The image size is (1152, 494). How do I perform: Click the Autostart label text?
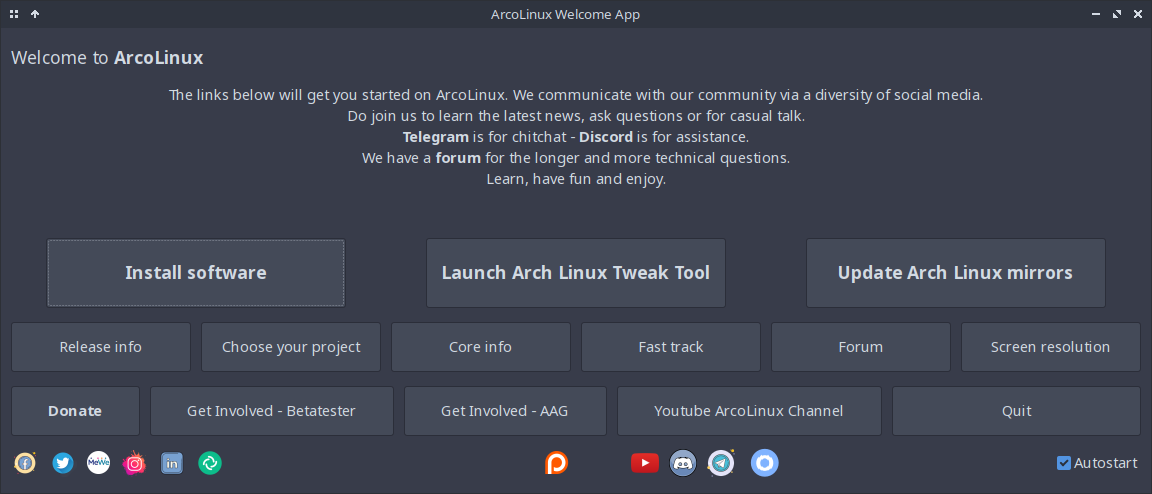click(x=1106, y=463)
